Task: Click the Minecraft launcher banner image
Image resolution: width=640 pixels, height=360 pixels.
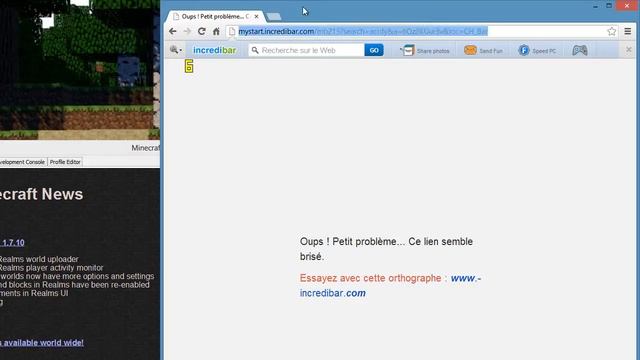Action: (x=80, y=70)
